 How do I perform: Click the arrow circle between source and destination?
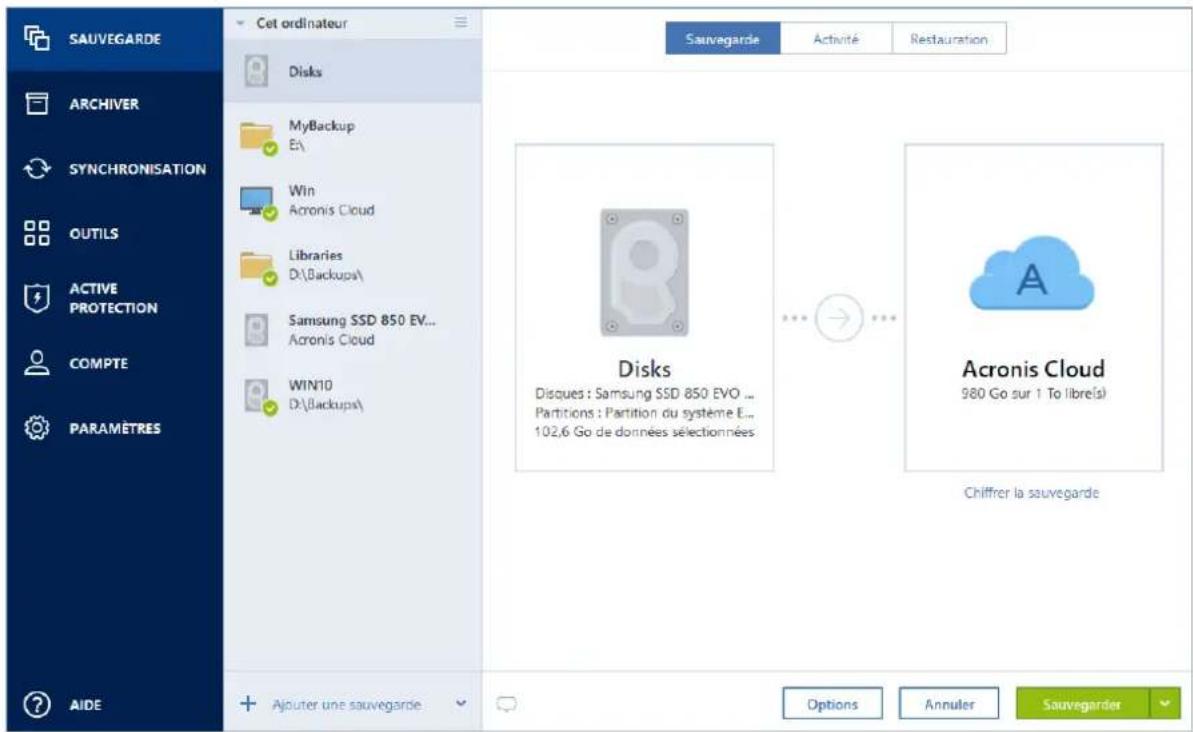[838, 318]
